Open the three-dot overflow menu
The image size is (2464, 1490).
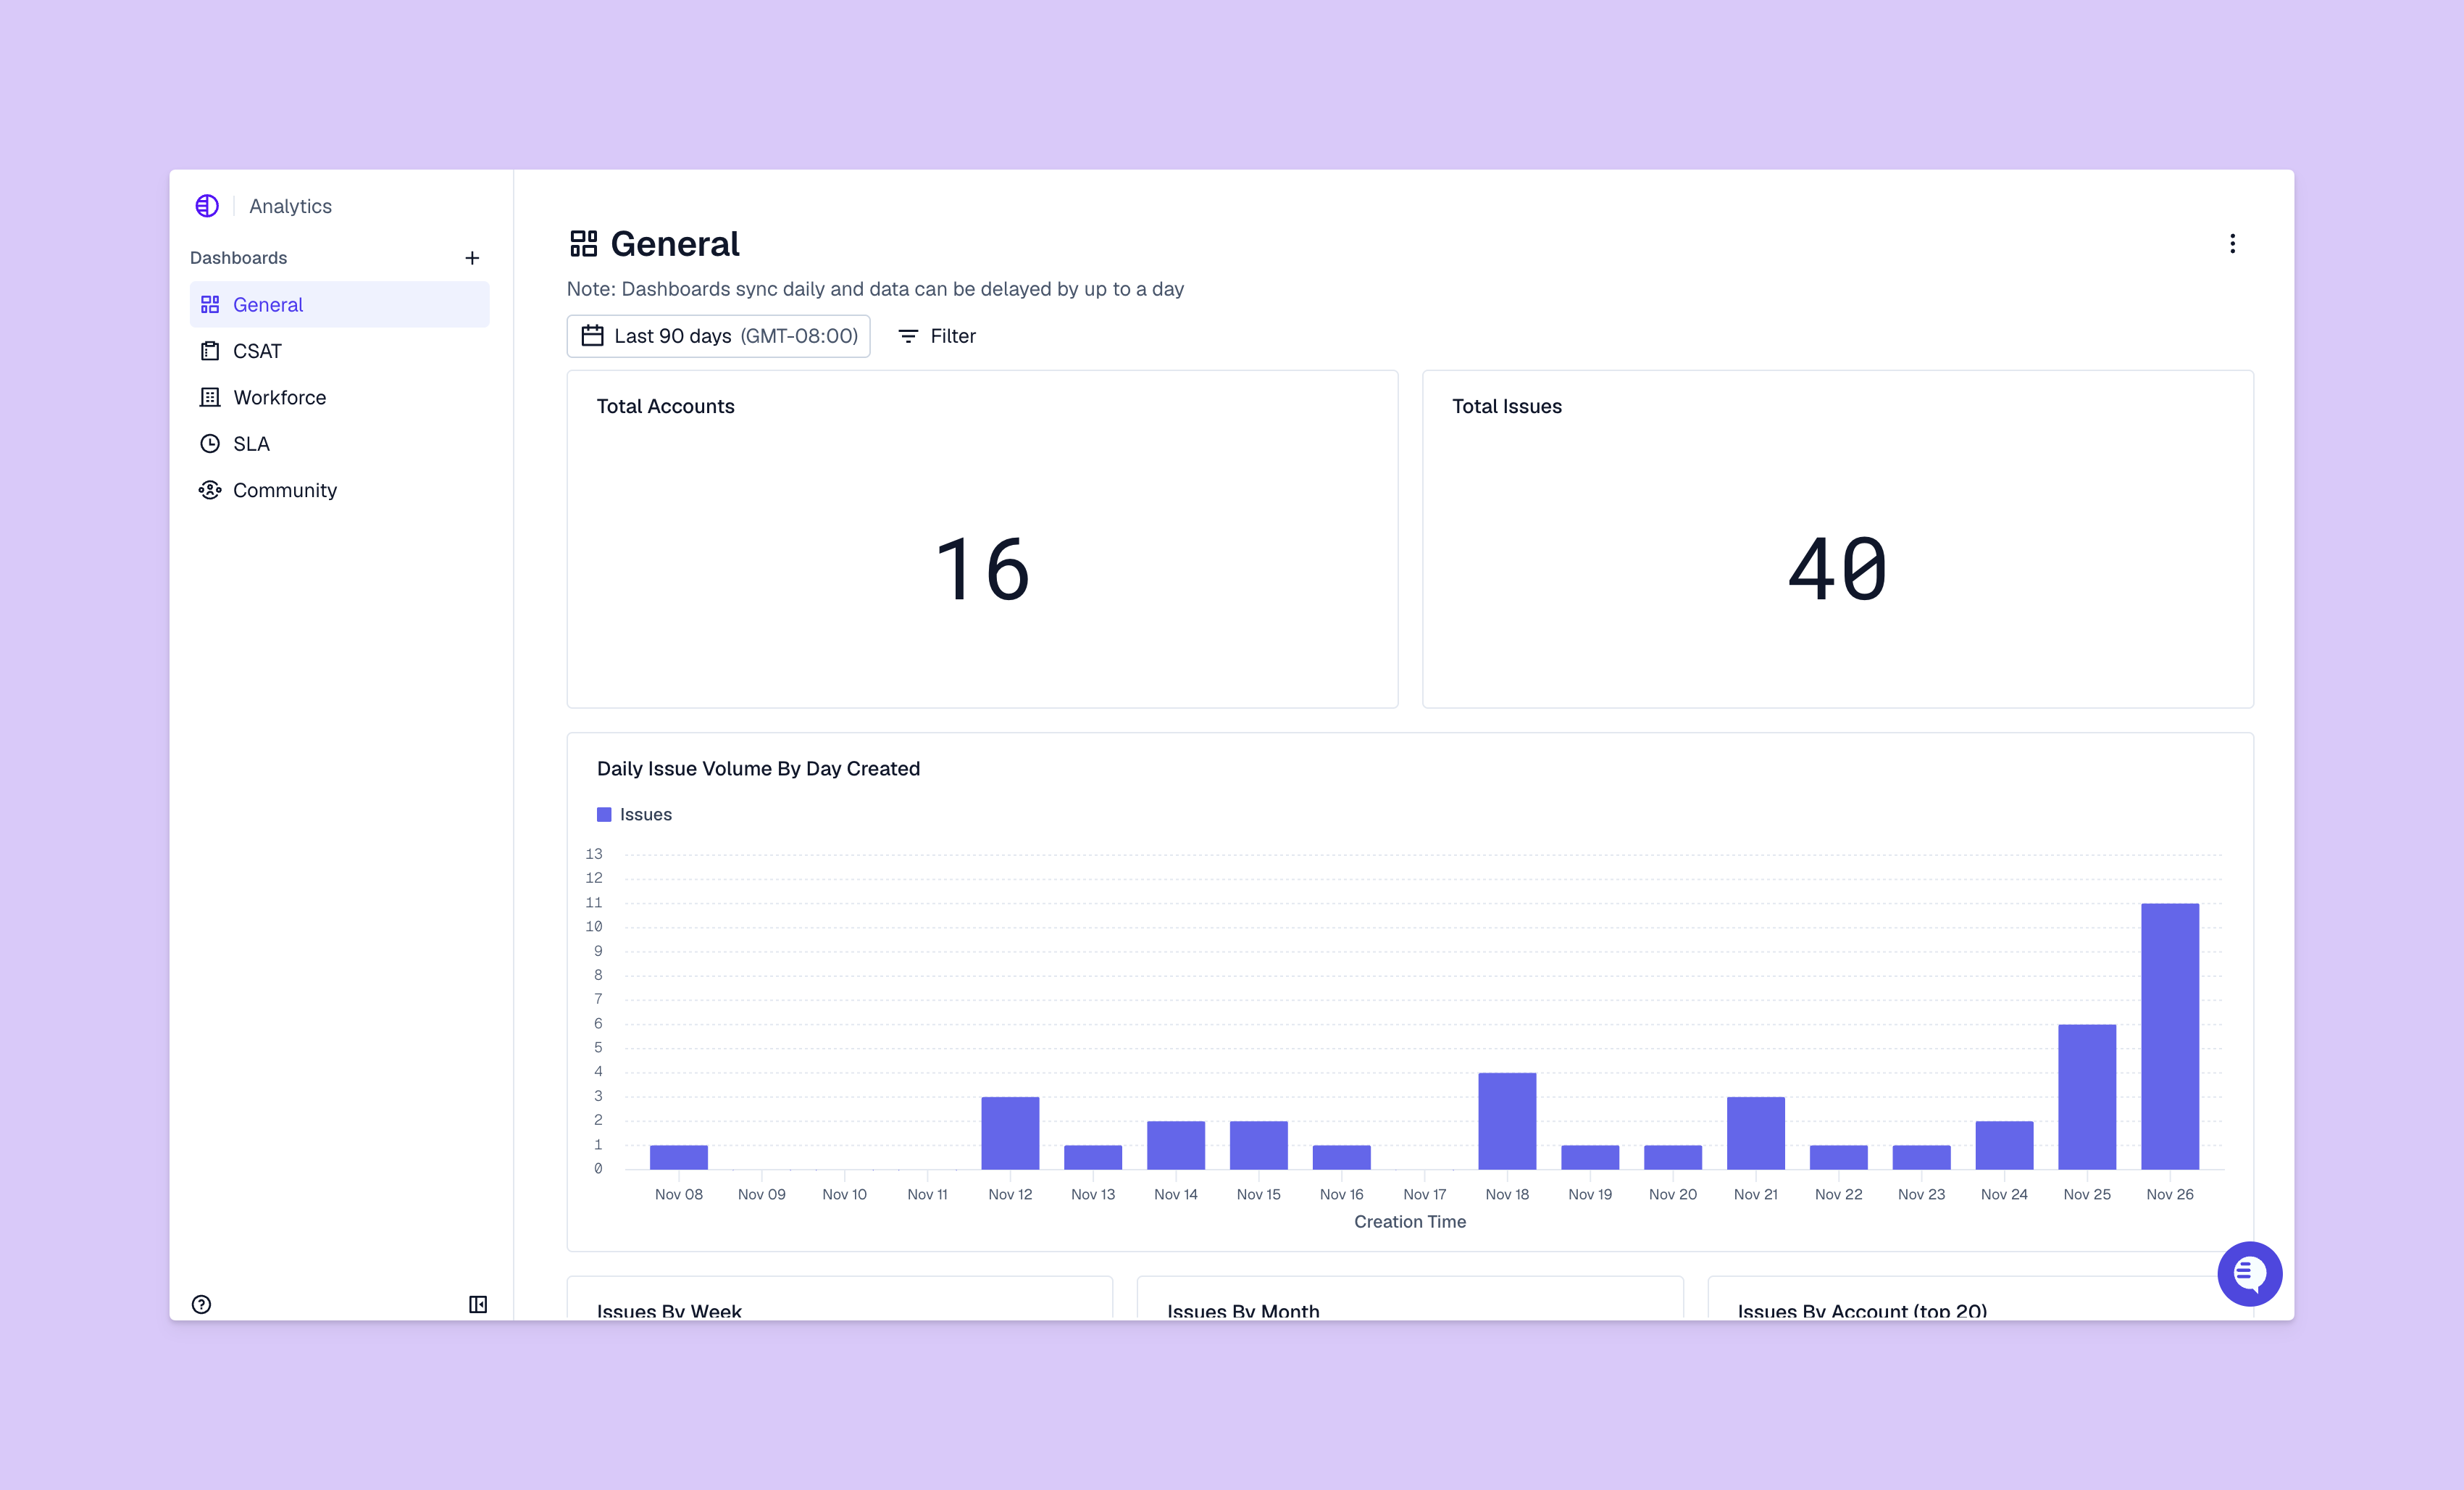(2232, 243)
